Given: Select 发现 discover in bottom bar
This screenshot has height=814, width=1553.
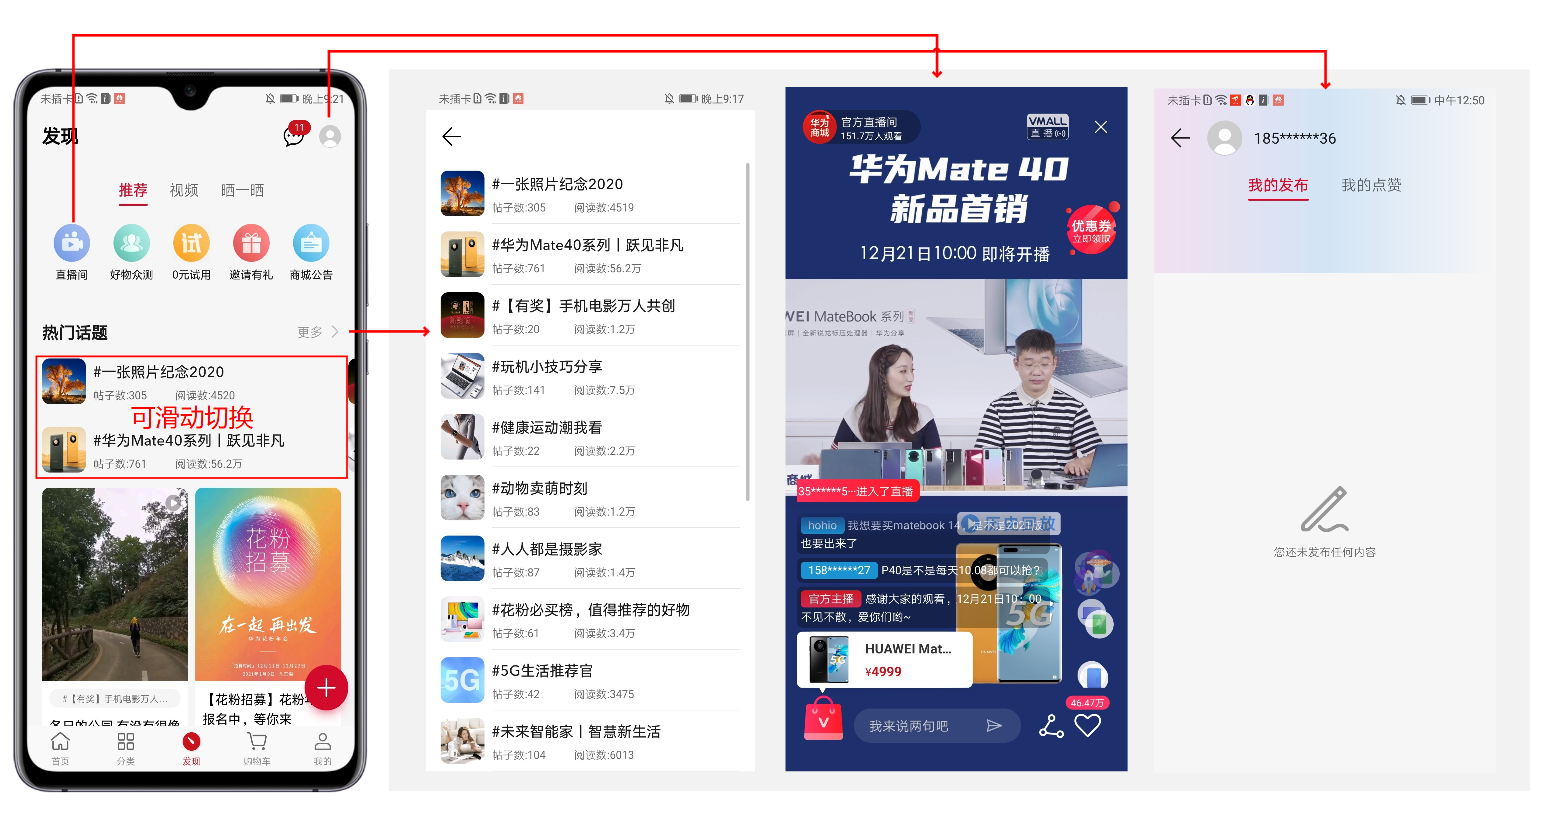Looking at the screenshot, I should (x=191, y=747).
